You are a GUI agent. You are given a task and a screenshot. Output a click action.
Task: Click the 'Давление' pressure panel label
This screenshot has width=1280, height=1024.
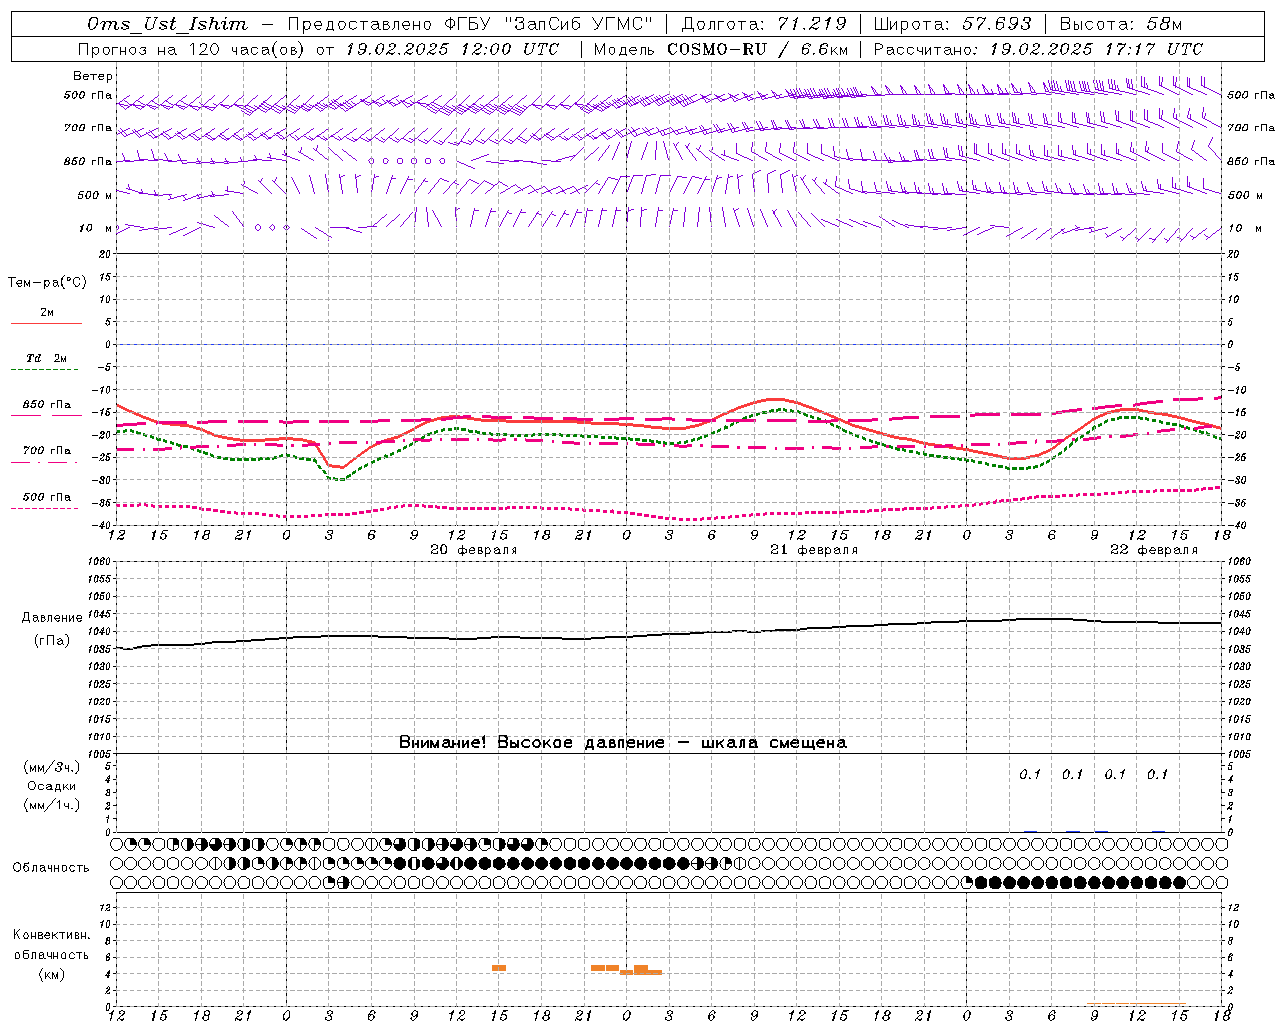point(51,618)
